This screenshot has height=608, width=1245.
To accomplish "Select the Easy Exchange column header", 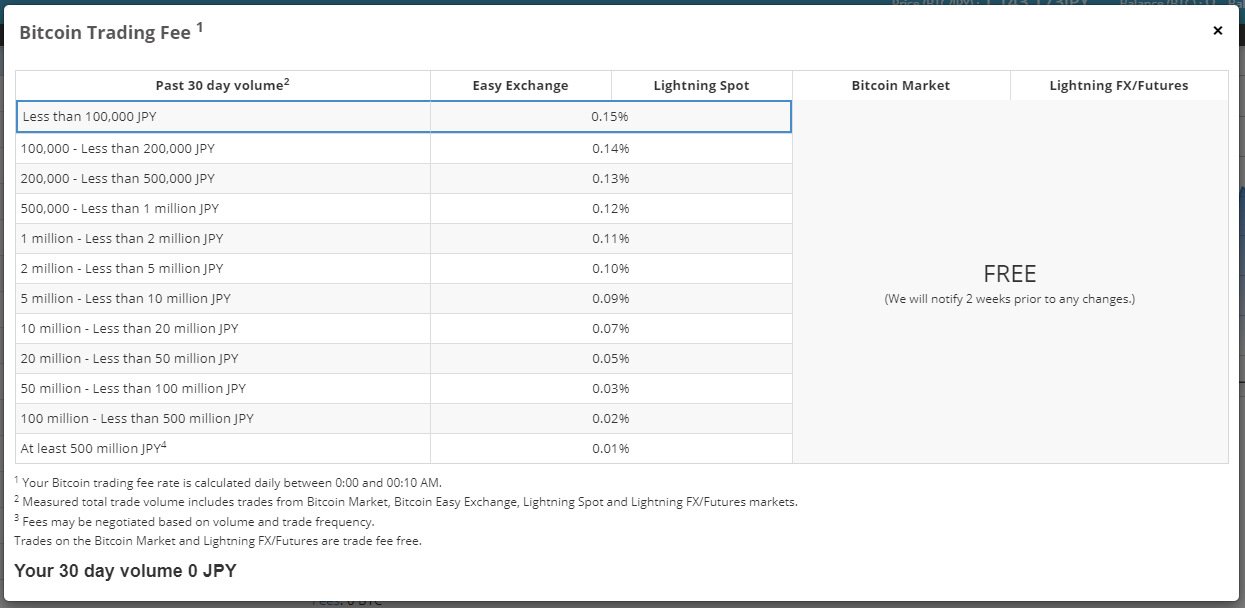I will (x=520, y=86).
